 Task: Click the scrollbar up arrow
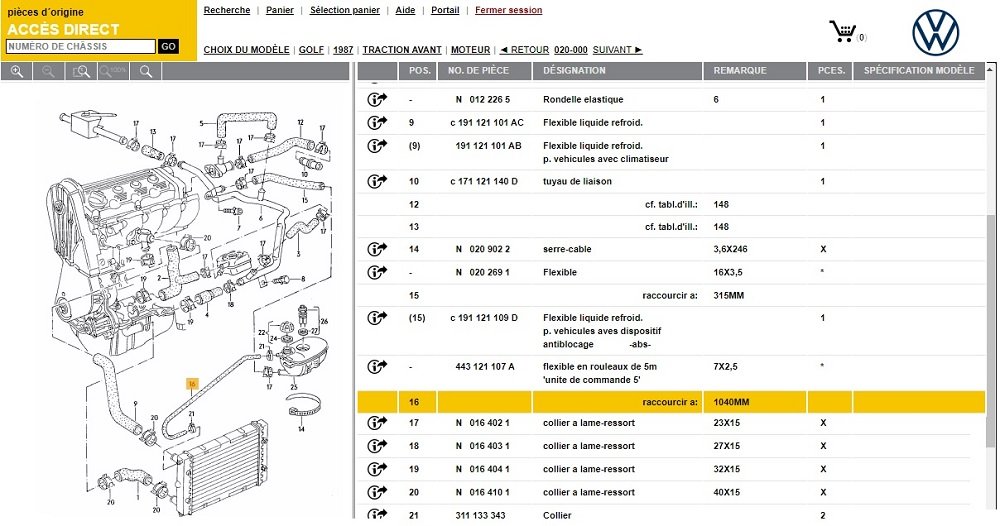pyautogui.click(x=990, y=68)
